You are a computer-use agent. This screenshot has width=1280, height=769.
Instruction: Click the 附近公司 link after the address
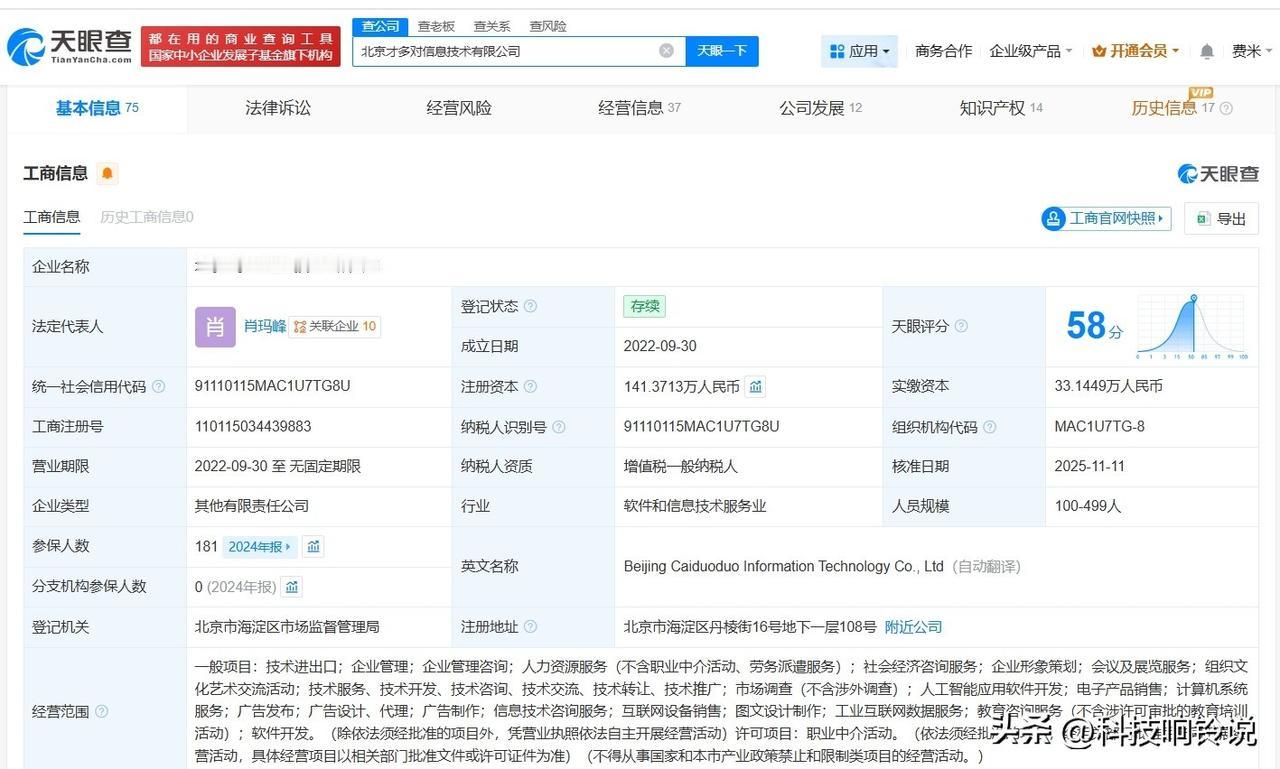914,627
